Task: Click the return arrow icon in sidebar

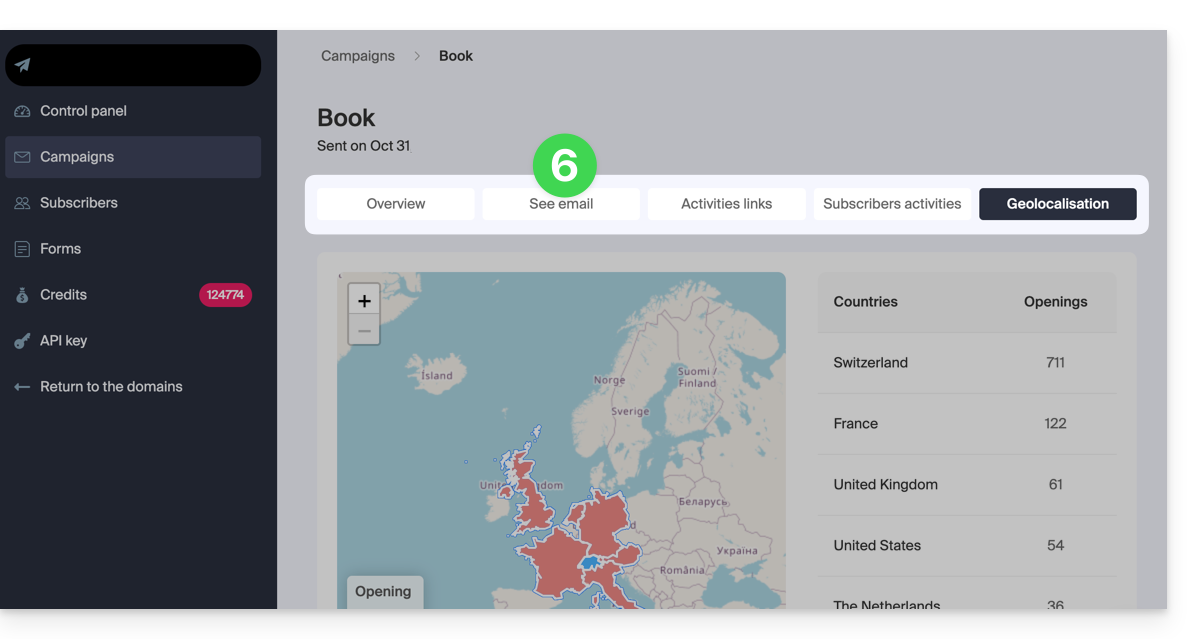Action: tap(22, 387)
